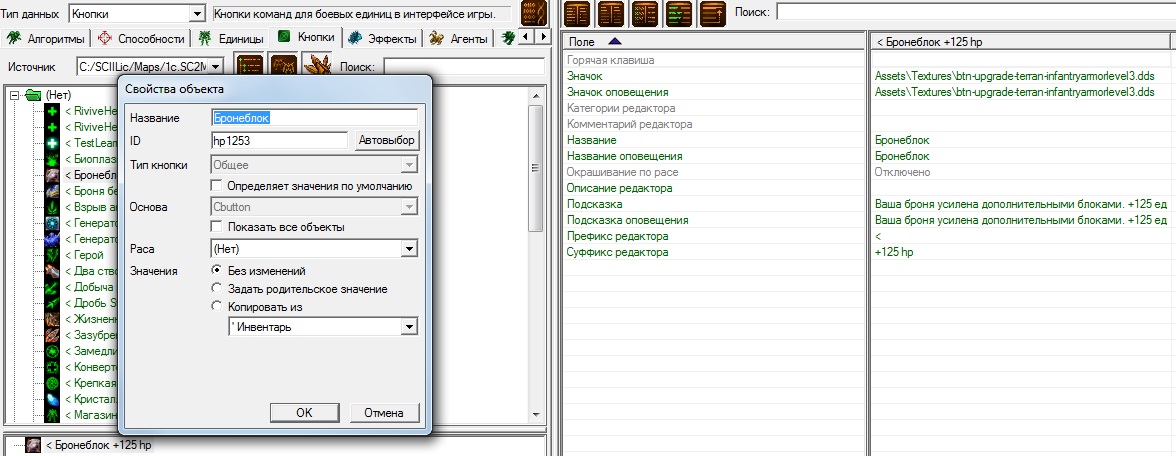The height and width of the screenshot is (456, 1176).
Task: Click the armor icon of the Броня бе row
Action: (53, 190)
